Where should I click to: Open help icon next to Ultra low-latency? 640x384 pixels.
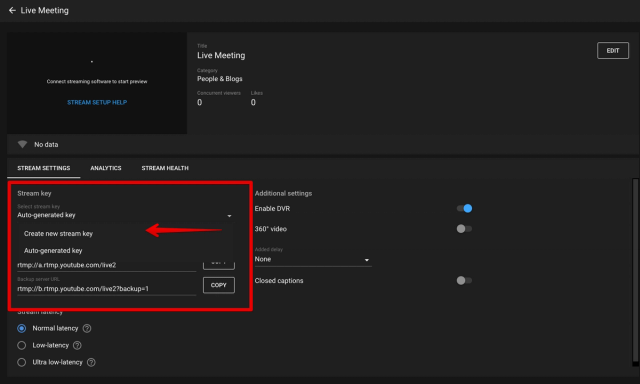[x=91, y=362]
